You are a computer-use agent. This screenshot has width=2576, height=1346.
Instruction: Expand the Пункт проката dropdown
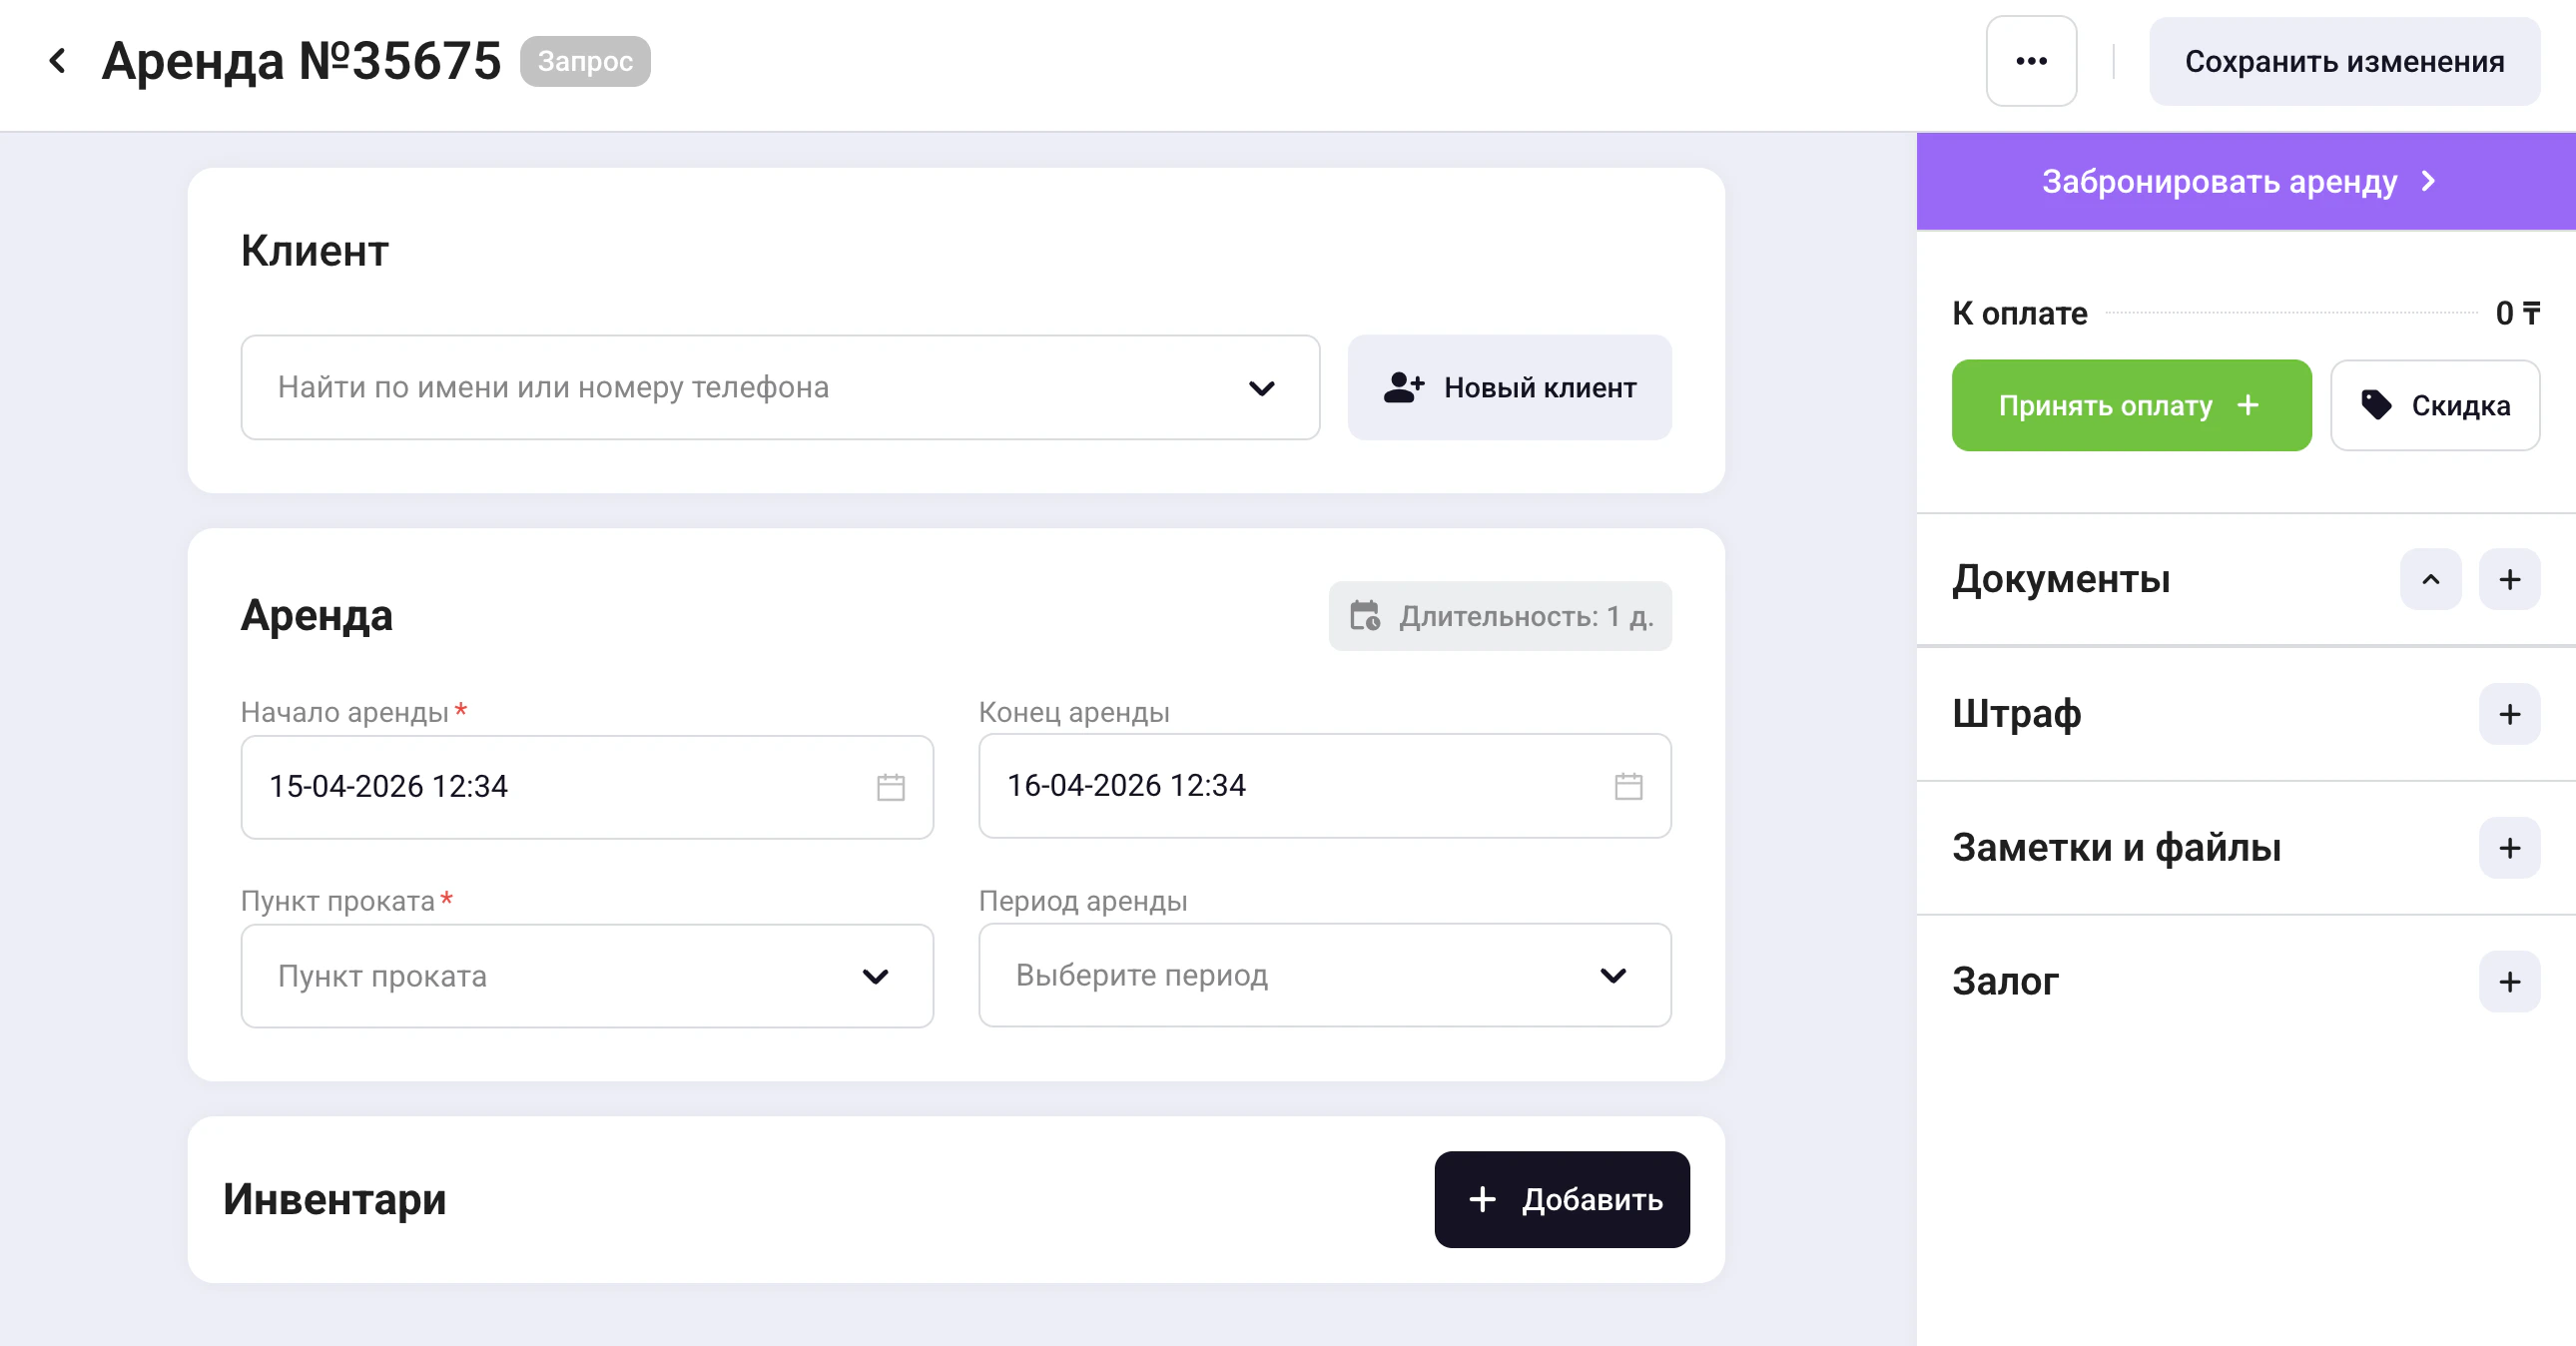pyautogui.click(x=587, y=976)
